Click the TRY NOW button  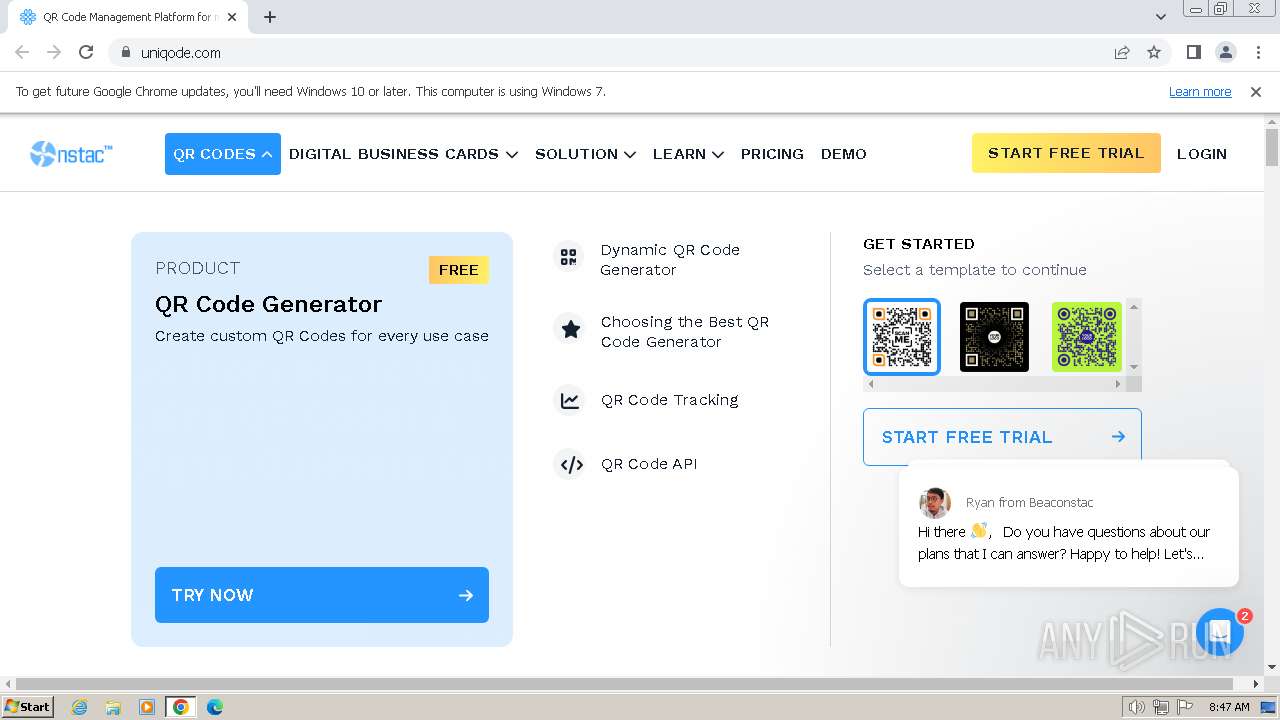click(x=322, y=595)
